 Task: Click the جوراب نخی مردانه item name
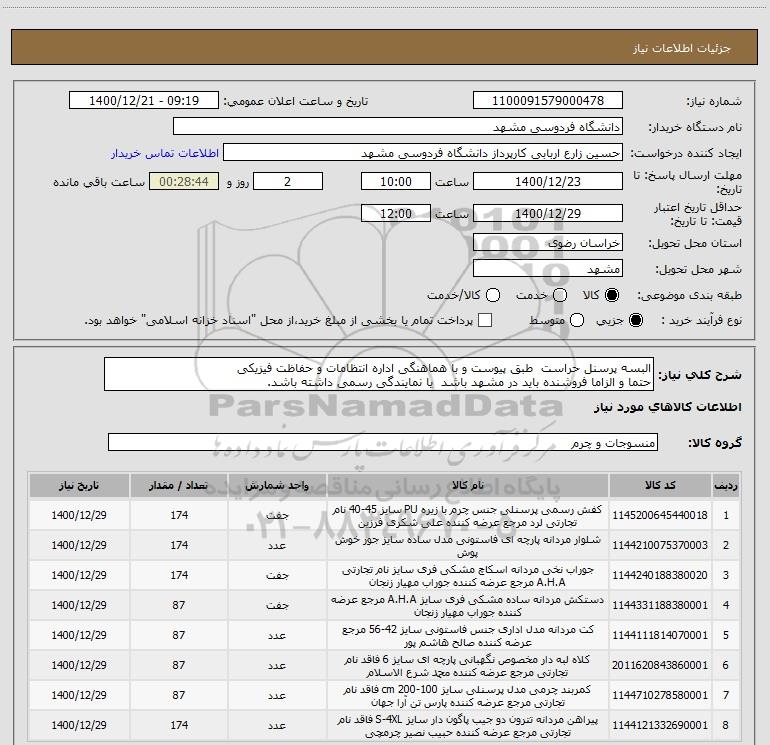[x=468, y=576]
